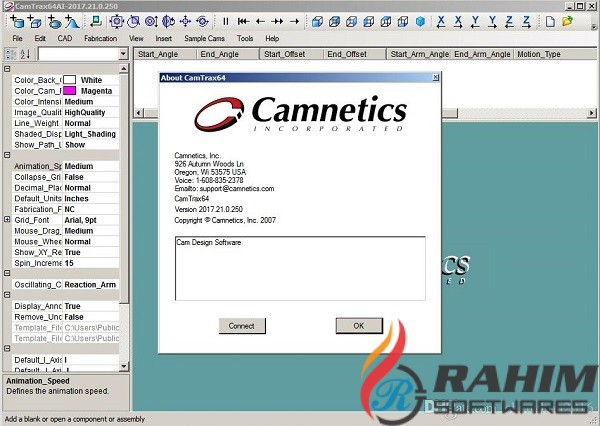Rotate view about X with left arrow

(x=441, y=22)
